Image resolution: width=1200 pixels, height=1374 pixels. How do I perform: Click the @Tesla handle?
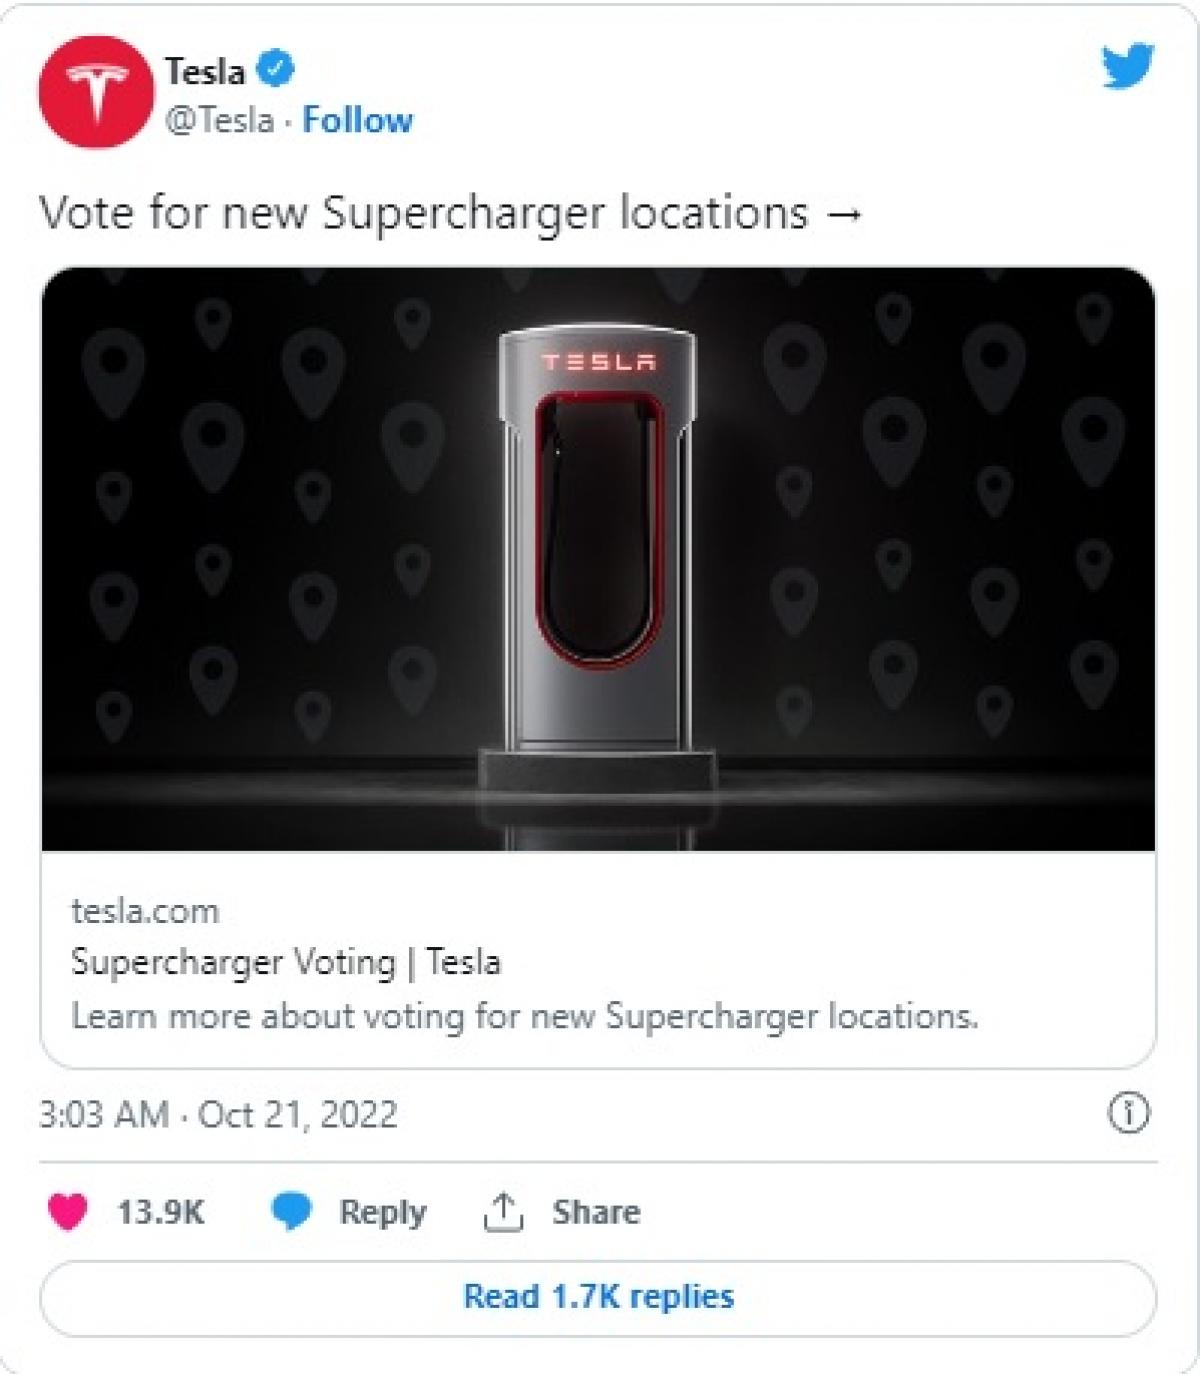click(x=219, y=120)
